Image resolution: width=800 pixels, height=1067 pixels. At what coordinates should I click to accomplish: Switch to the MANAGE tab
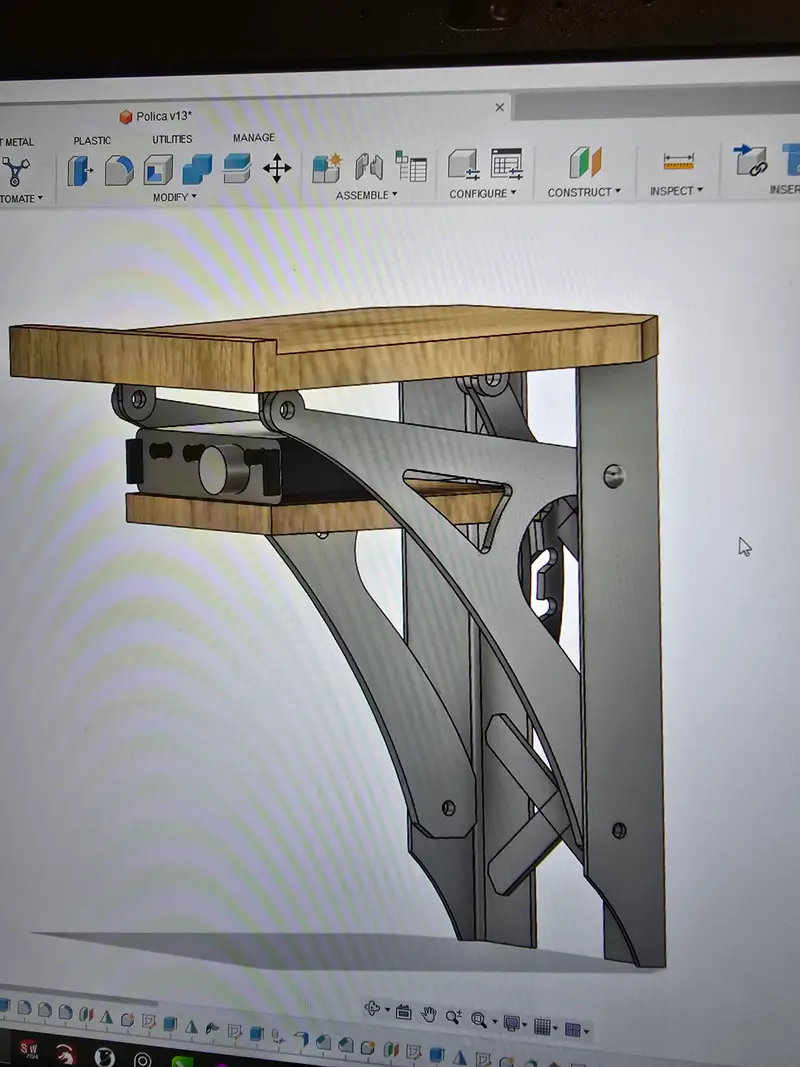click(254, 137)
